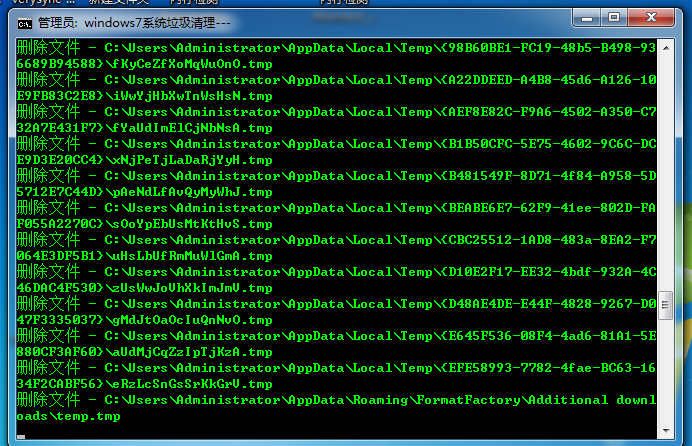
Task: Click the path line containing {AEF8E82C-F9A6-4502
Action: click(336, 112)
